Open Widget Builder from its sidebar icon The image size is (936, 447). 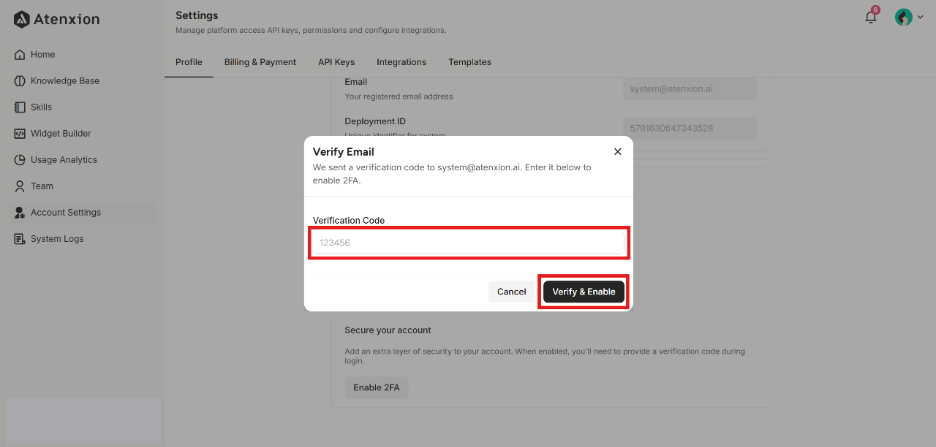tap(19, 134)
